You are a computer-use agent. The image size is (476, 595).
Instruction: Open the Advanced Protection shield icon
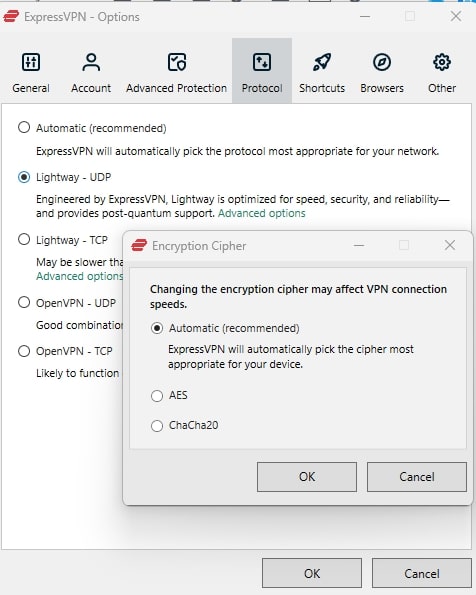pos(177,62)
